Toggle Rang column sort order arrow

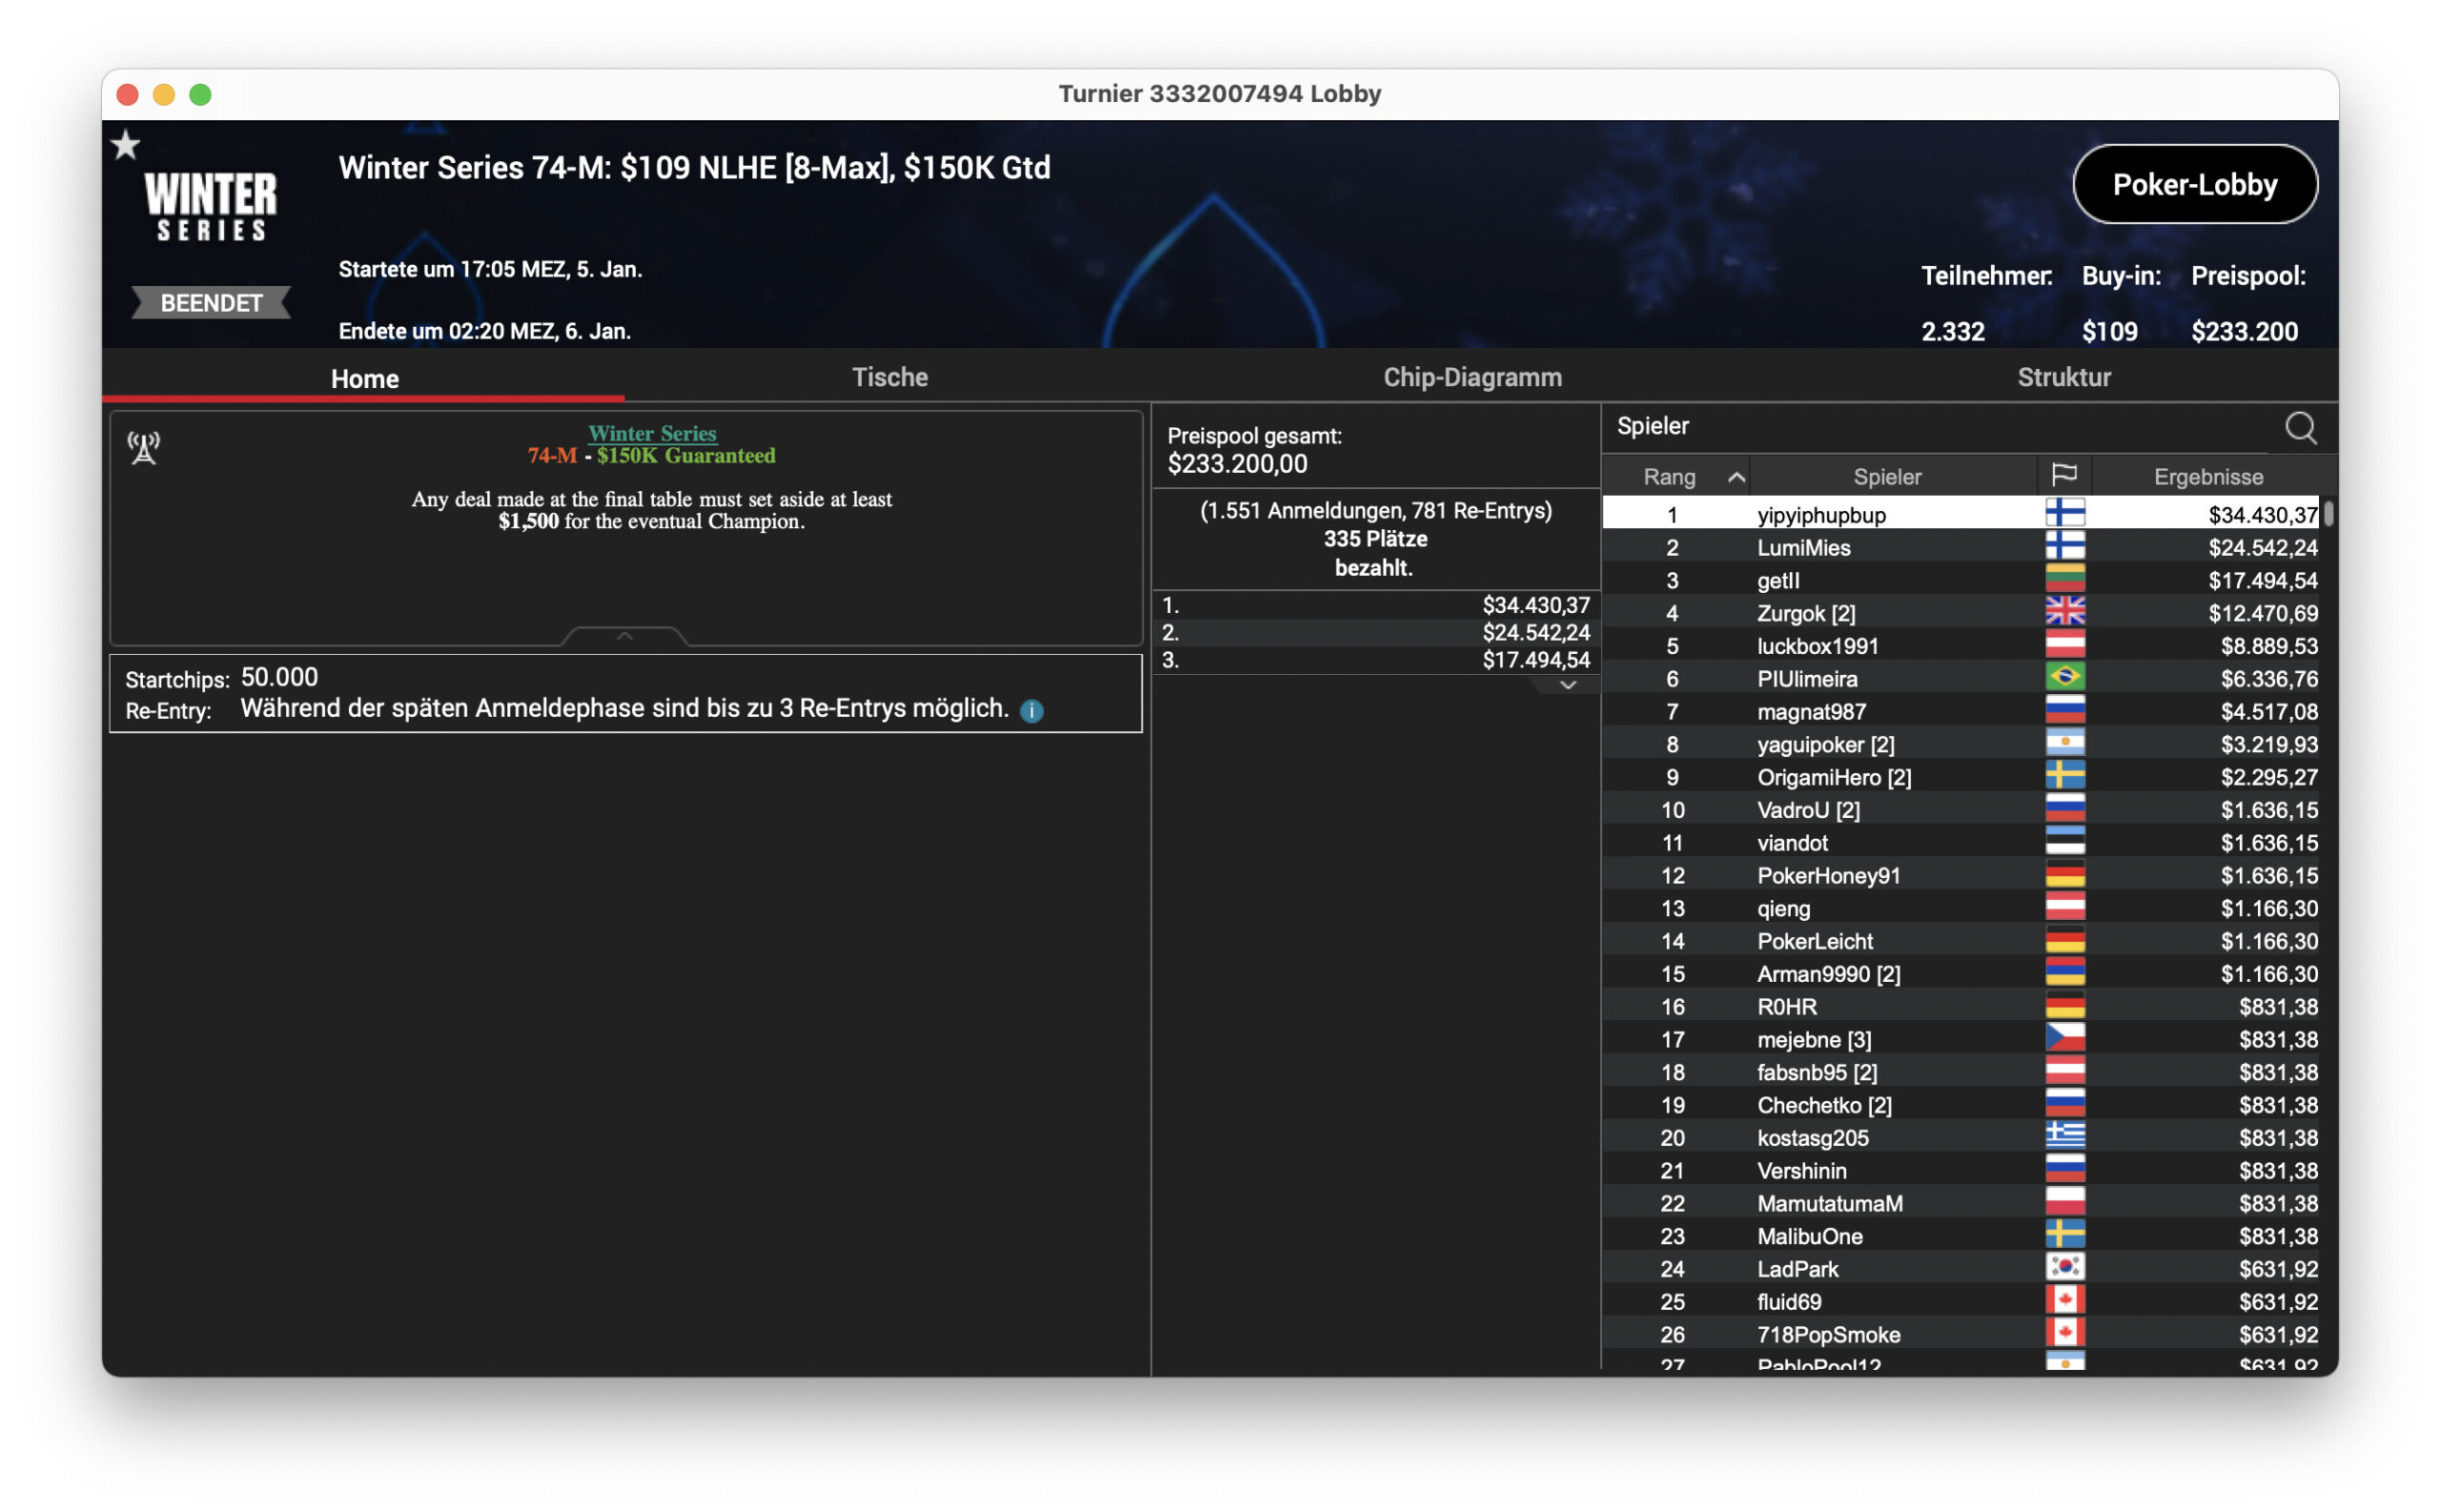(x=1736, y=477)
